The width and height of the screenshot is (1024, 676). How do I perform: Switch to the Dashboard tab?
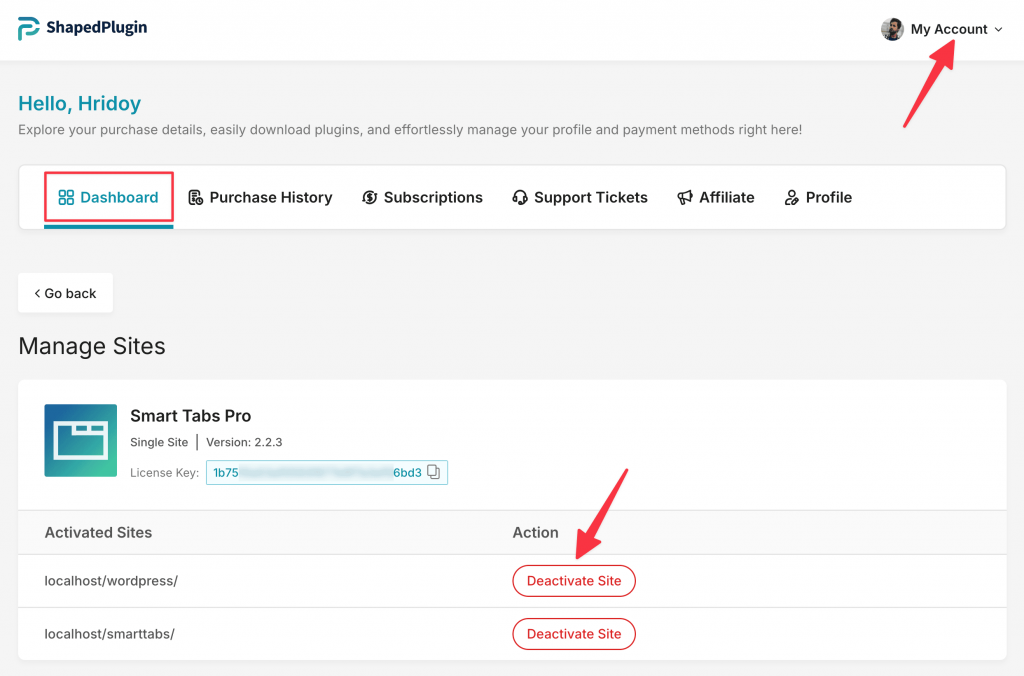108,197
